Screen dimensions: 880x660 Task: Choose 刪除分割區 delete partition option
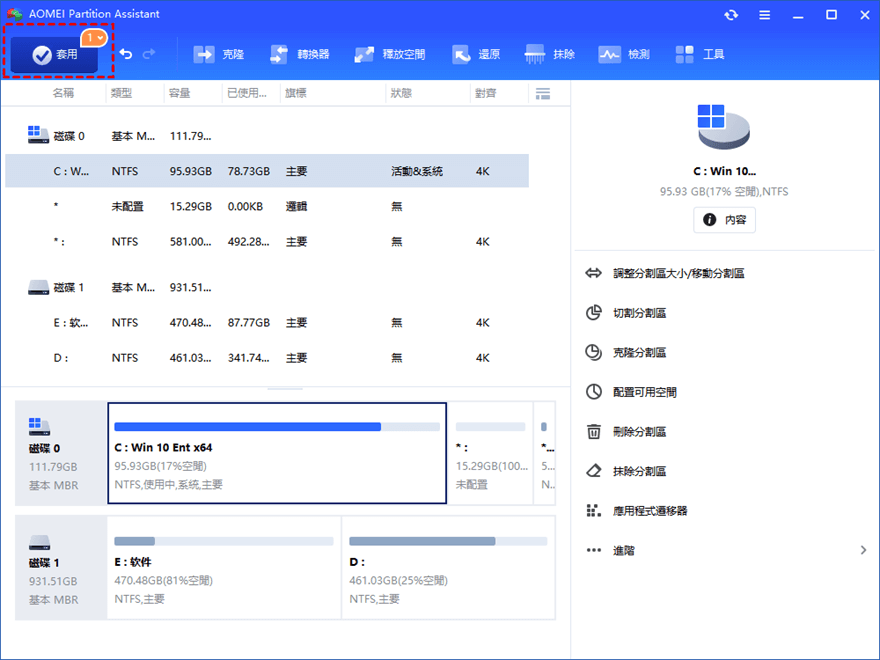(639, 432)
